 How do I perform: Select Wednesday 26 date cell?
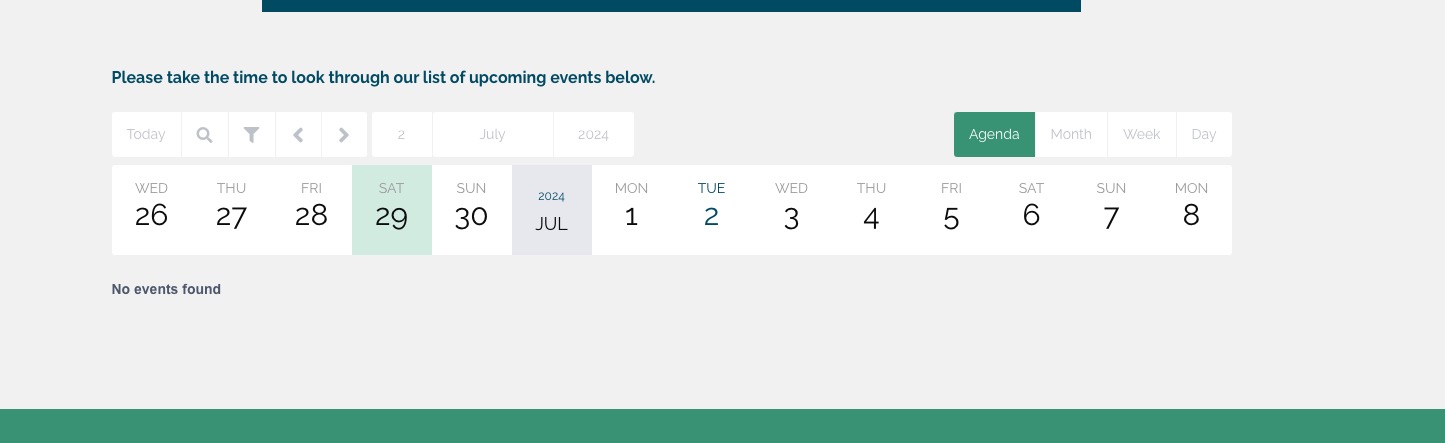pos(152,210)
